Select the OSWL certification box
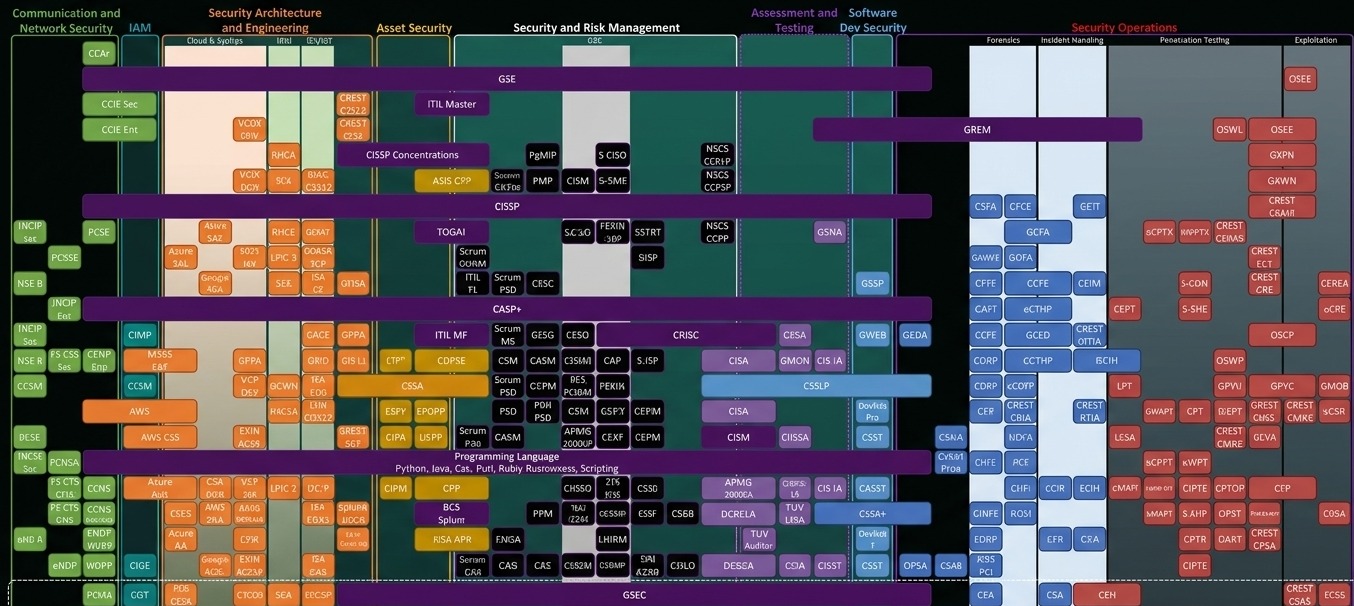This screenshot has height=606, width=1354. [x=1229, y=130]
